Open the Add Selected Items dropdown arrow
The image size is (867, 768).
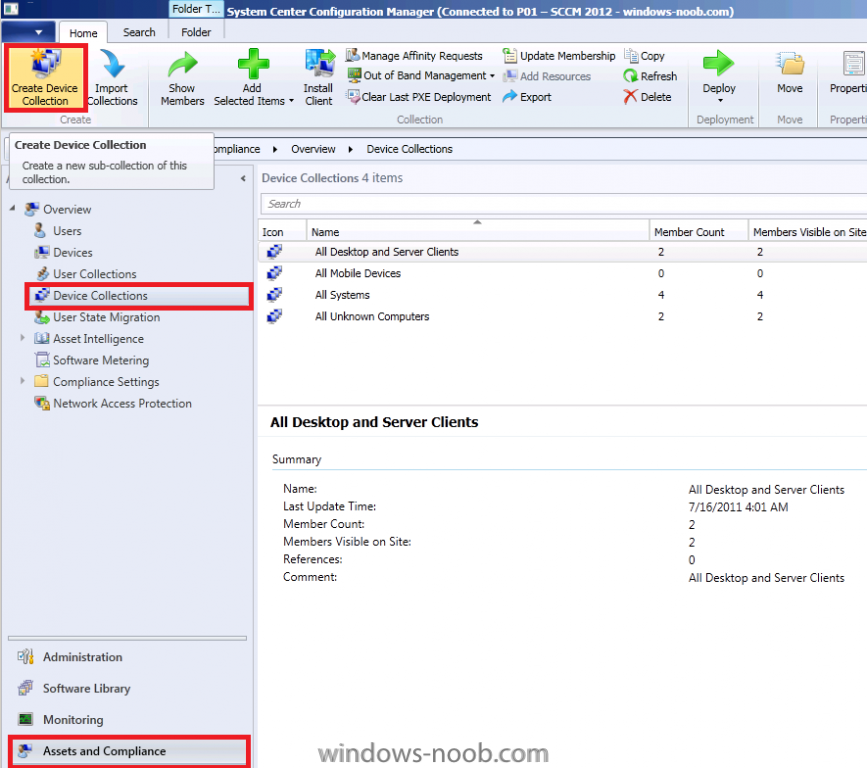(291, 101)
